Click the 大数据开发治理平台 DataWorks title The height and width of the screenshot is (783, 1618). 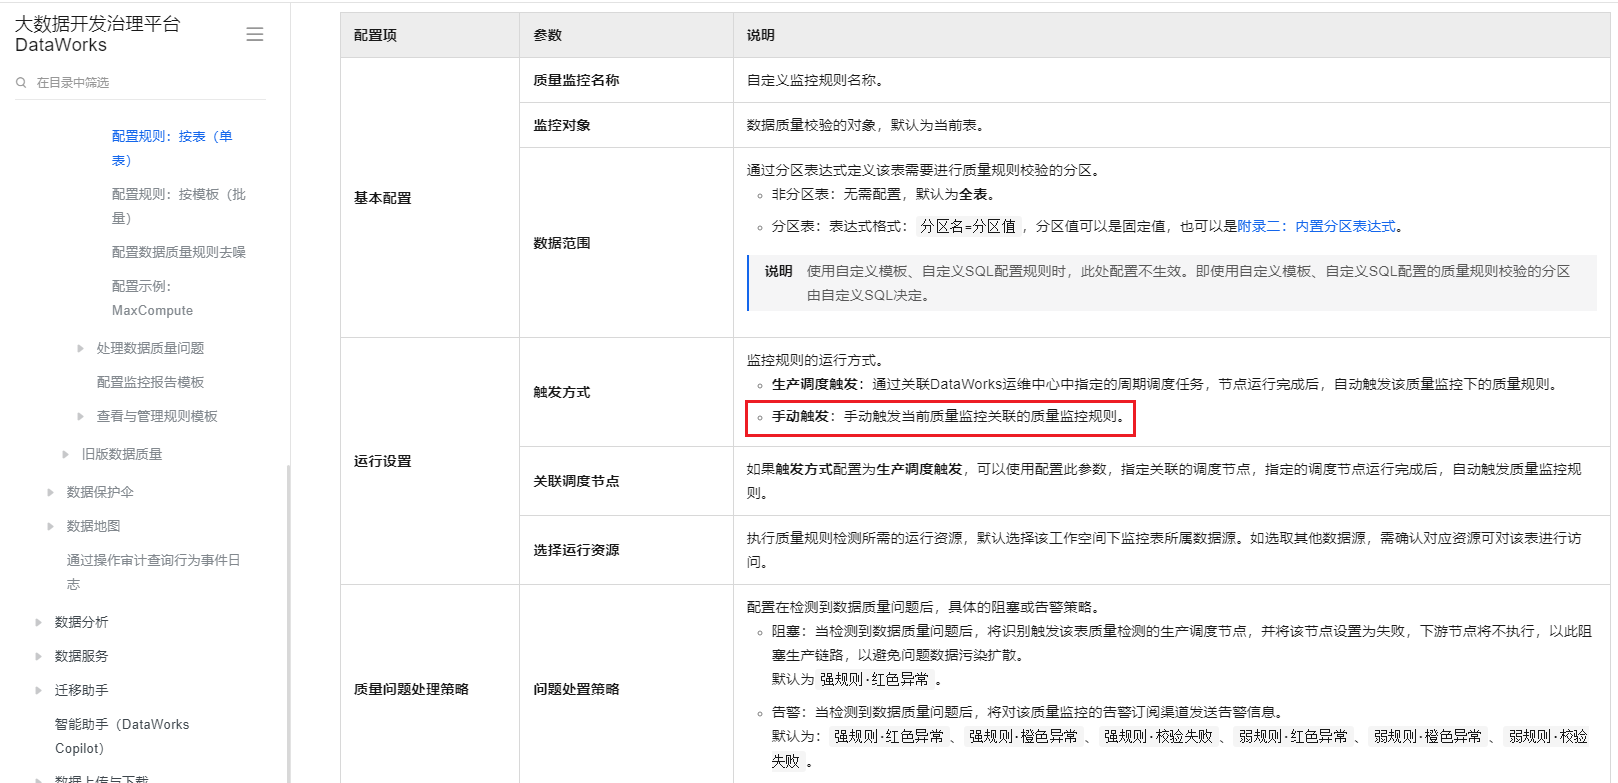(x=97, y=34)
